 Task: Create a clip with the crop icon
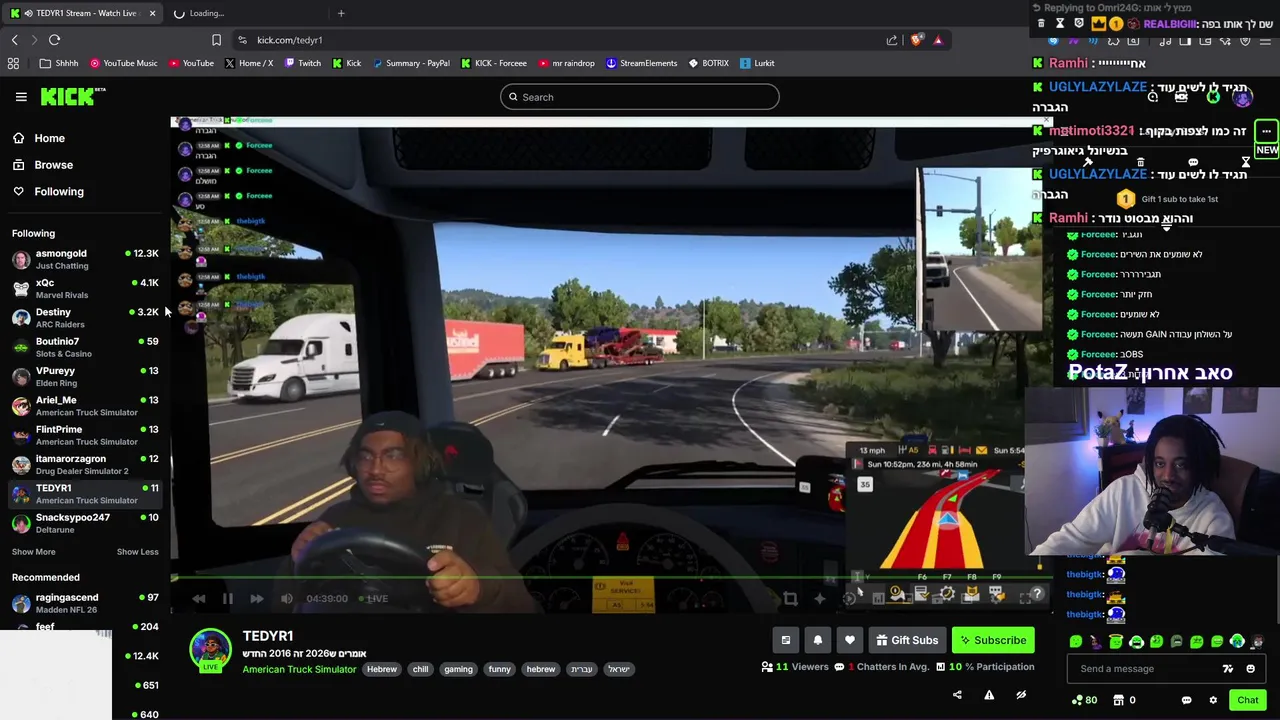[x=791, y=599]
